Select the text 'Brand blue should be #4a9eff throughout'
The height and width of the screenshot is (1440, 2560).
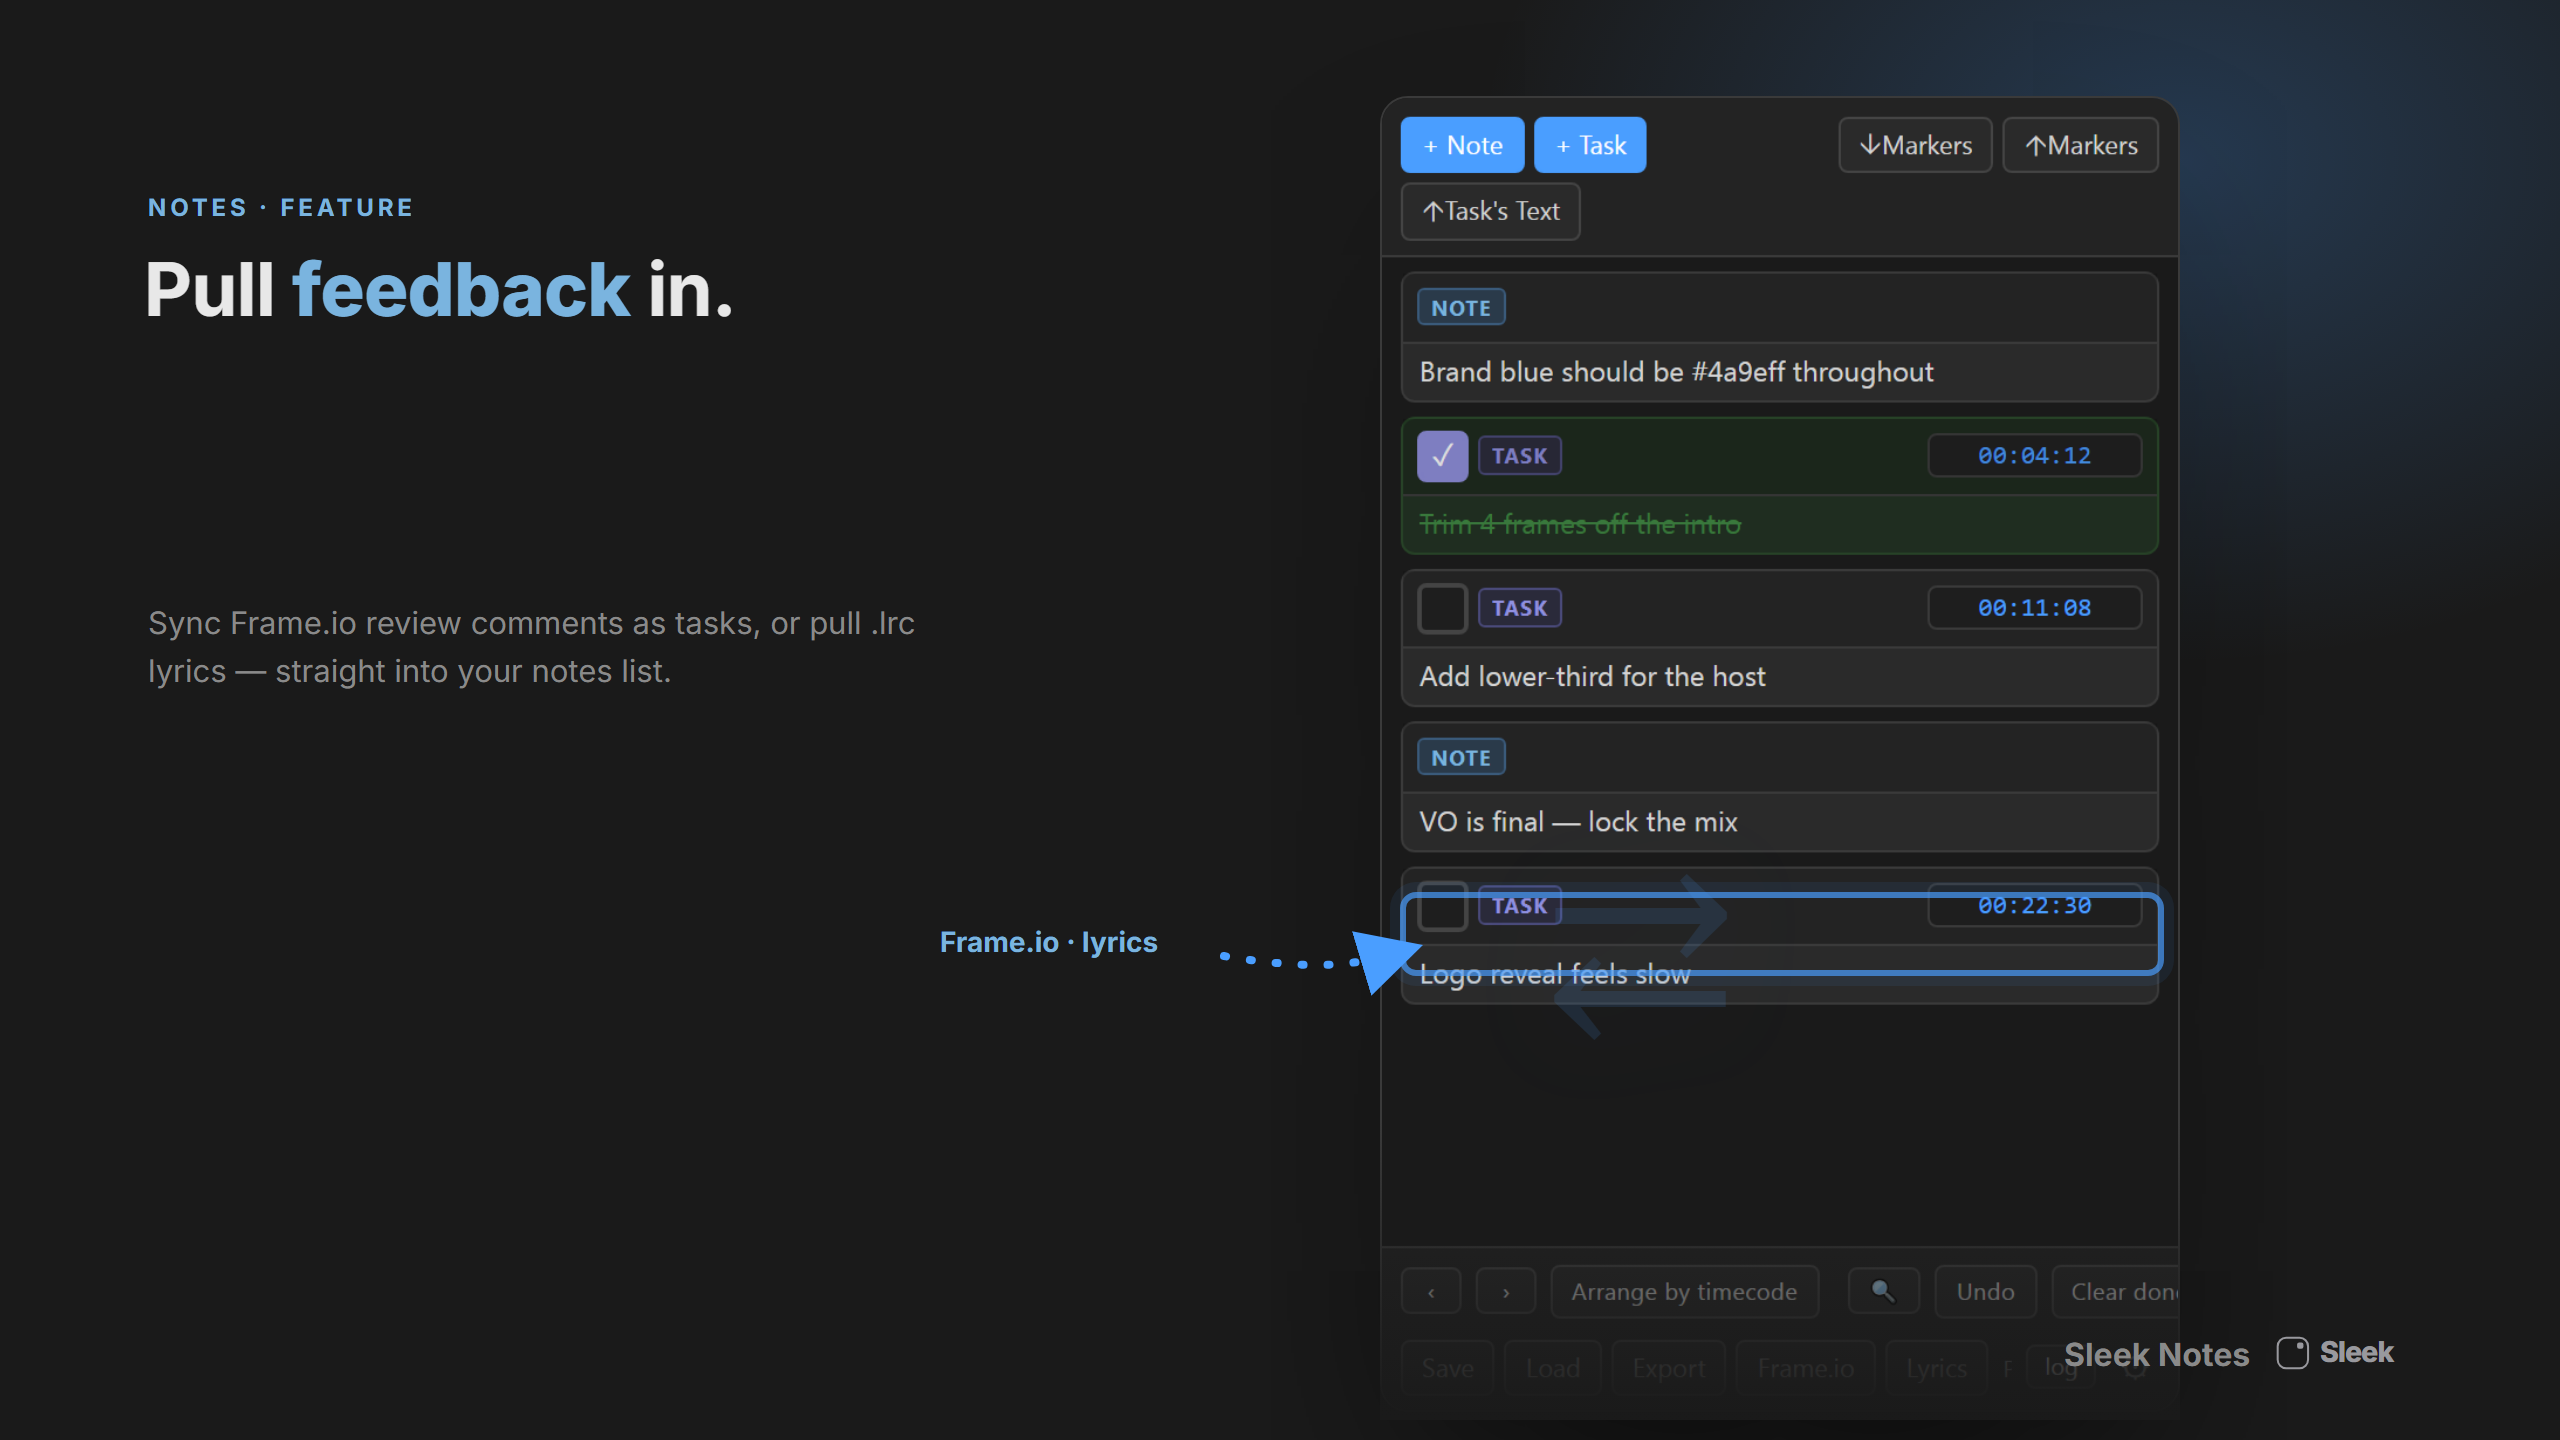tap(1677, 372)
